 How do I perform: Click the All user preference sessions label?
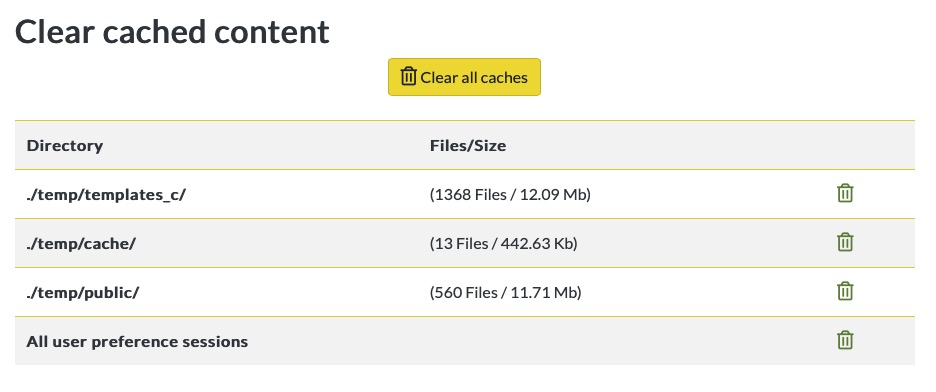[x=137, y=342]
